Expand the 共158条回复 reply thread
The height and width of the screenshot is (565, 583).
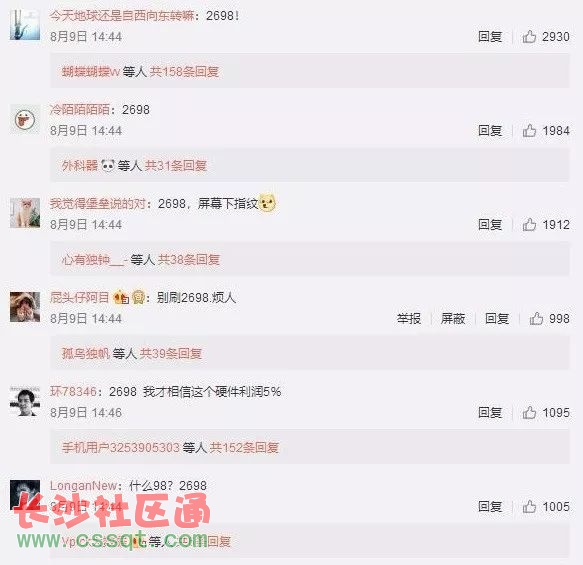point(184,72)
